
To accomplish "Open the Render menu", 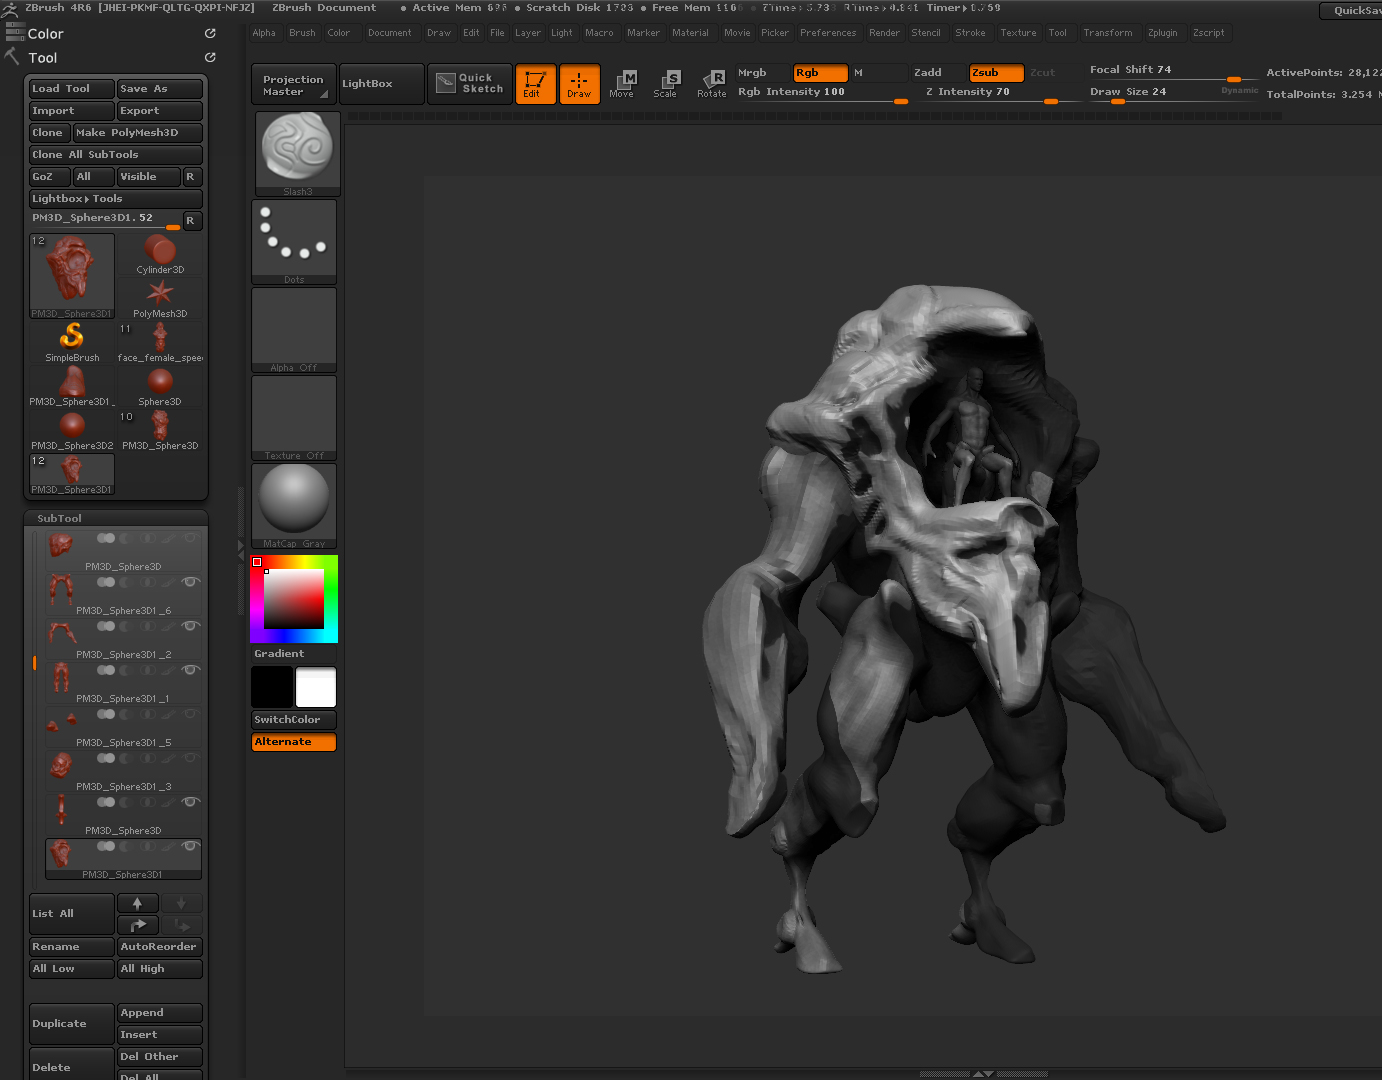I will [x=883, y=33].
